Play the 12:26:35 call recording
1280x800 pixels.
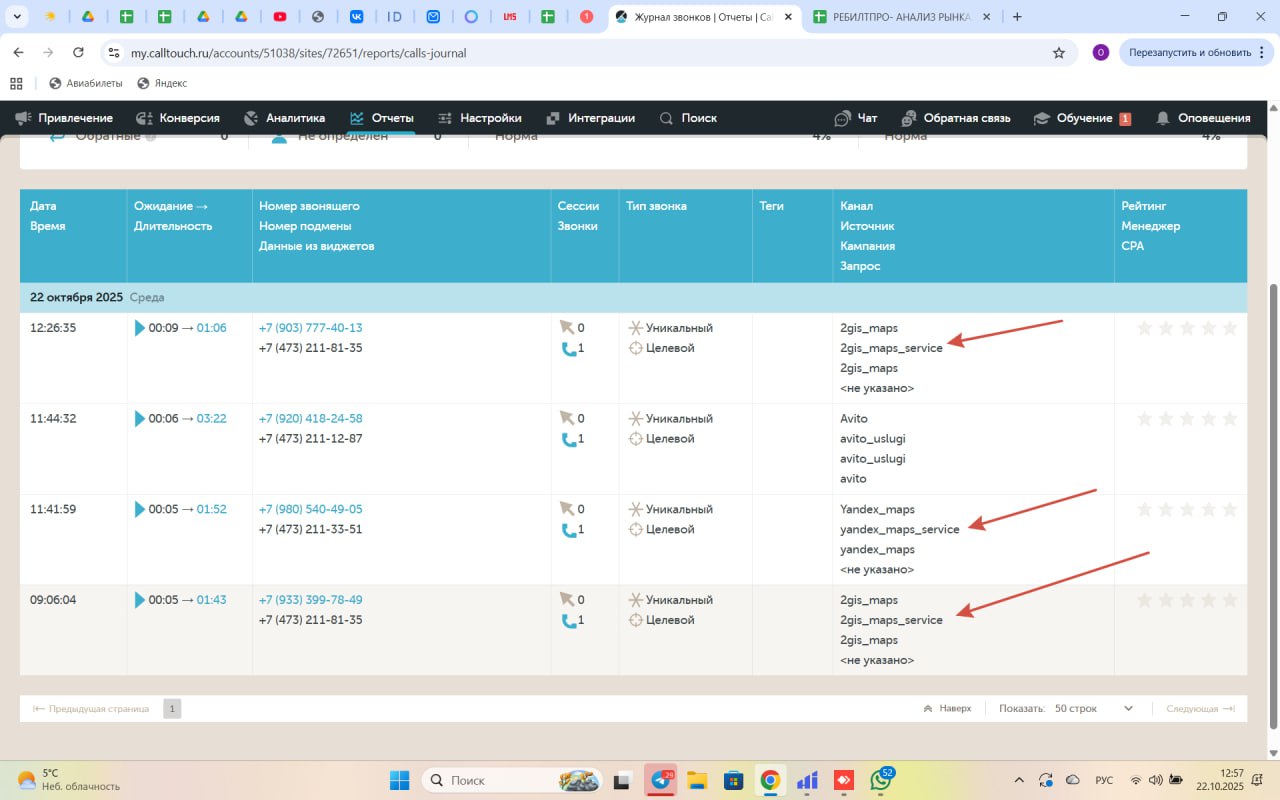click(140, 328)
